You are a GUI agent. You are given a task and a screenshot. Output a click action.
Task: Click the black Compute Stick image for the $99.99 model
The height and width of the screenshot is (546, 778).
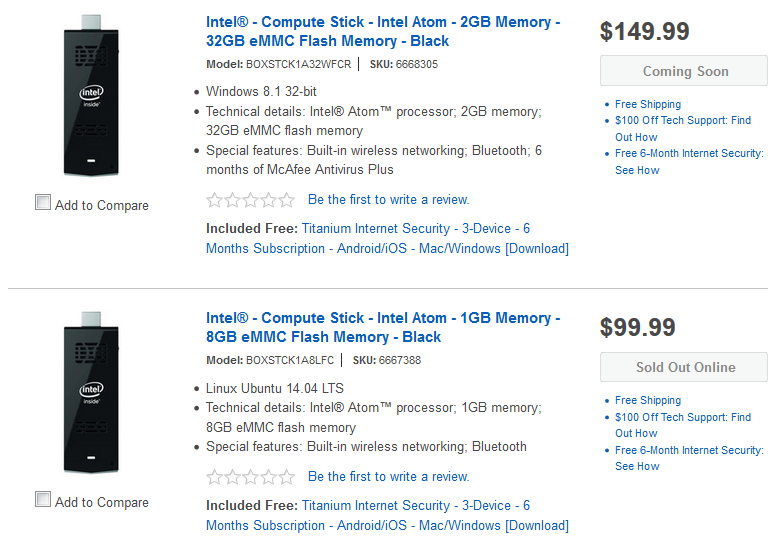[x=91, y=394]
